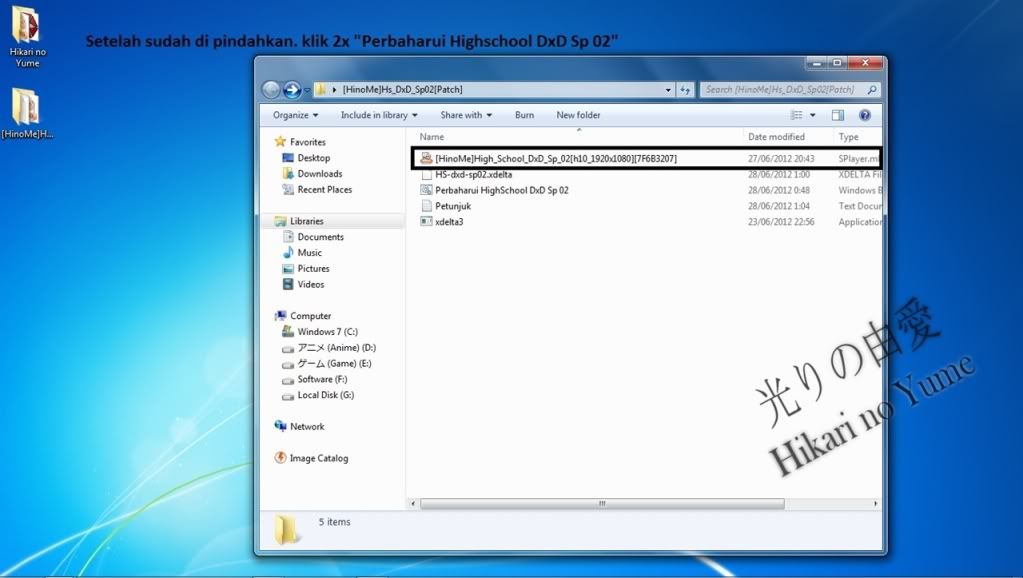Open the Organize menu
1023x578 pixels.
295,115
